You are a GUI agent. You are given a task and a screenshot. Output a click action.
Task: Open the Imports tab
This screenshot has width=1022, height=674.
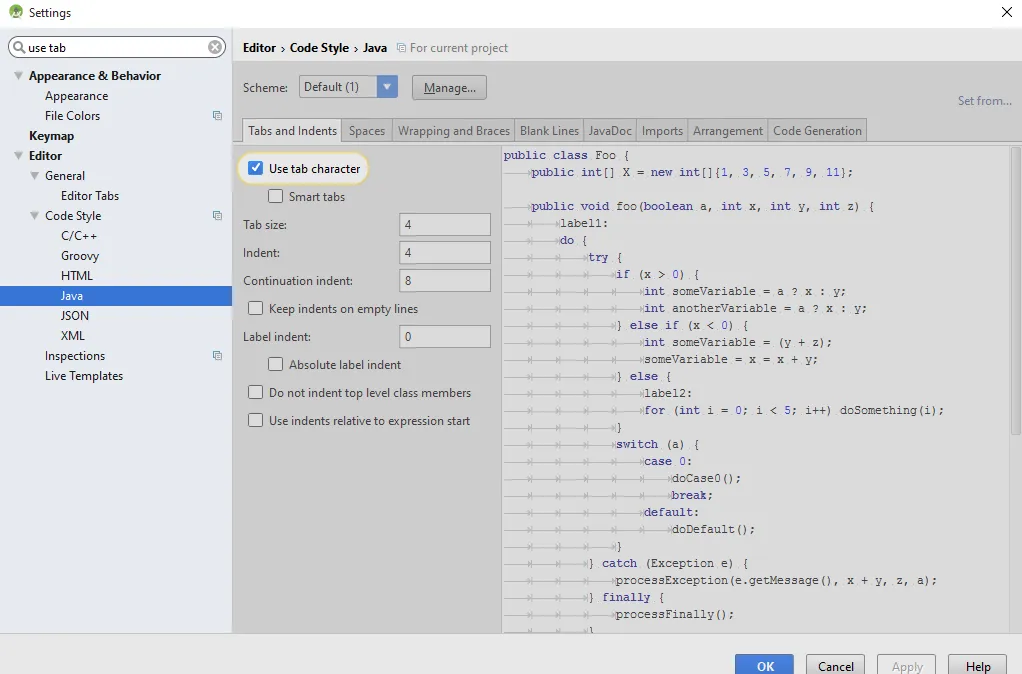pos(662,130)
